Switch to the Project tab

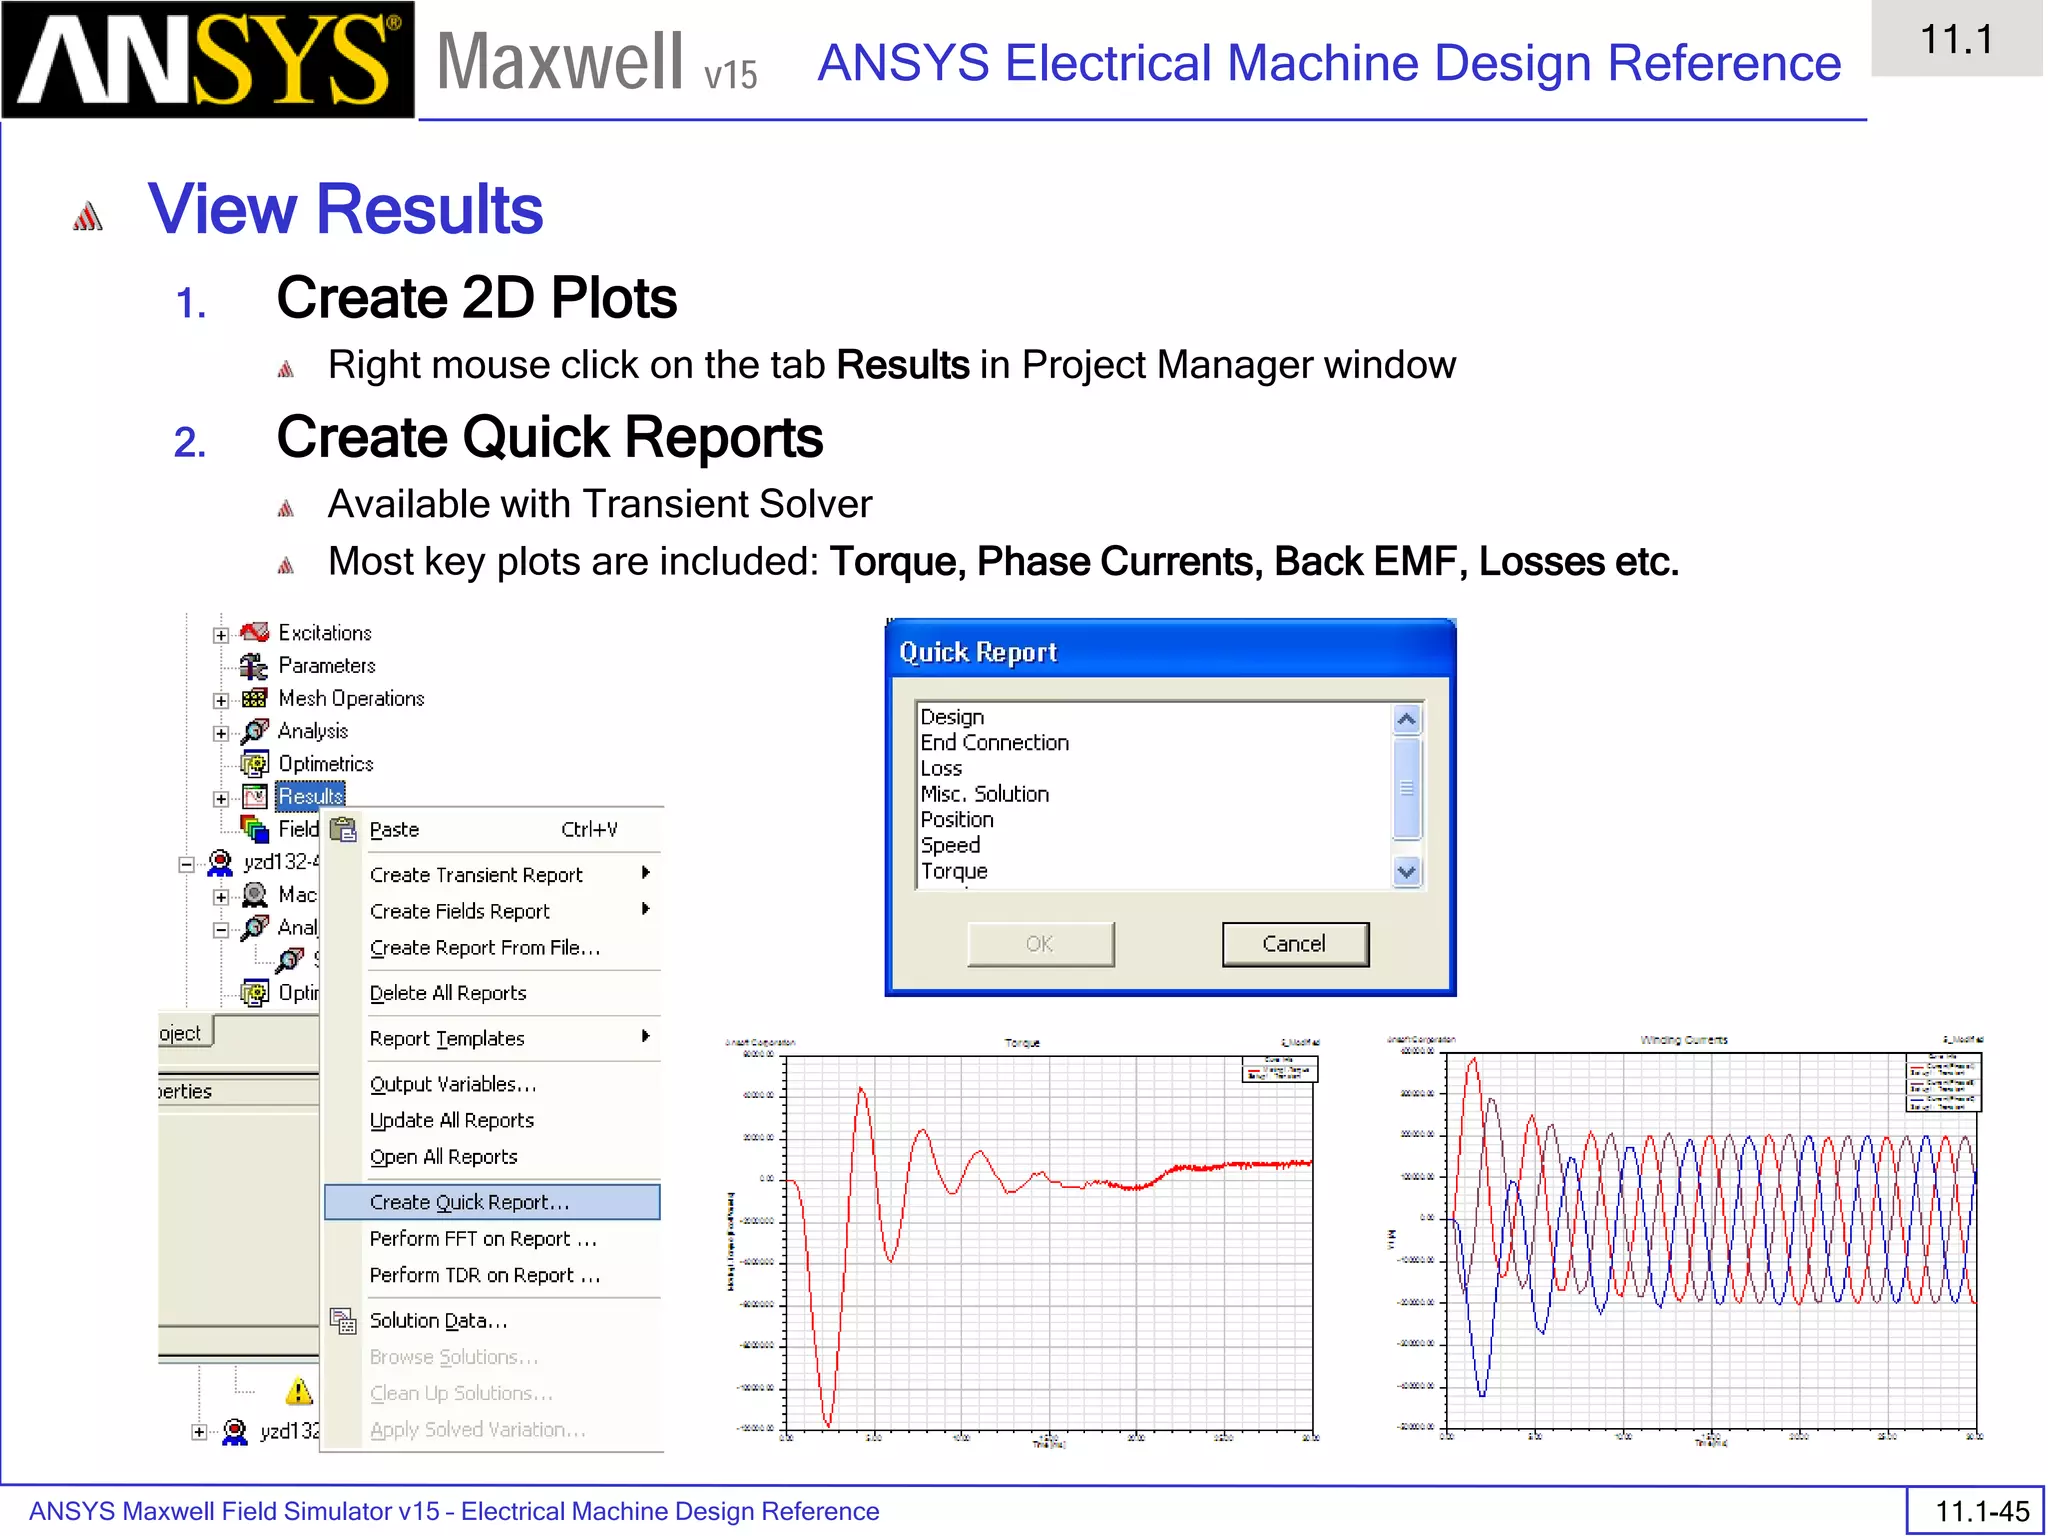point(185,1033)
